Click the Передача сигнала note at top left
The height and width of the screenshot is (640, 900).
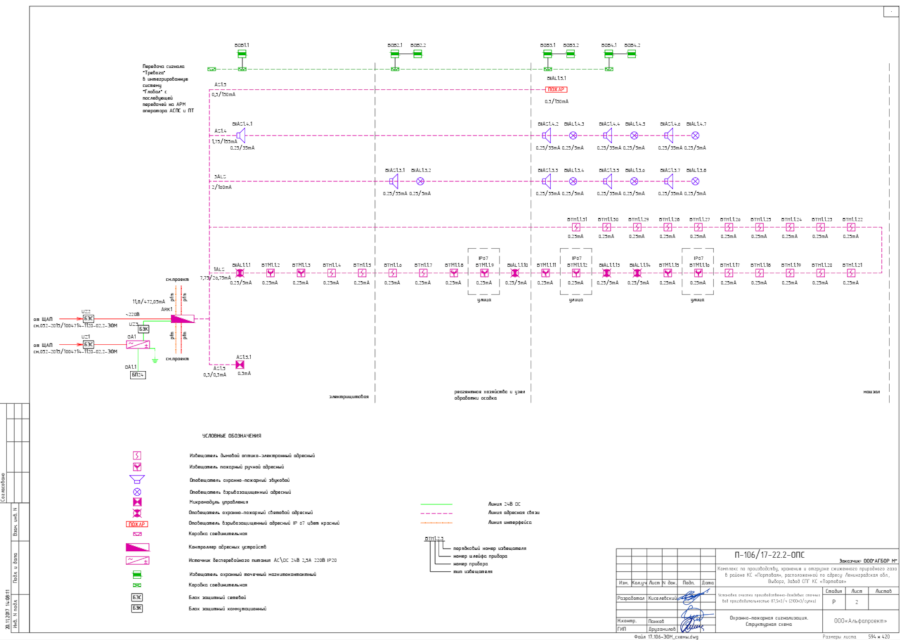[x=168, y=88]
